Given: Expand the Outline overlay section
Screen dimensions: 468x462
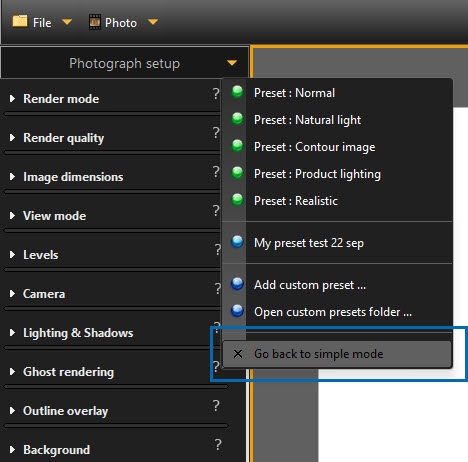Looking at the screenshot, I should pos(12,411).
